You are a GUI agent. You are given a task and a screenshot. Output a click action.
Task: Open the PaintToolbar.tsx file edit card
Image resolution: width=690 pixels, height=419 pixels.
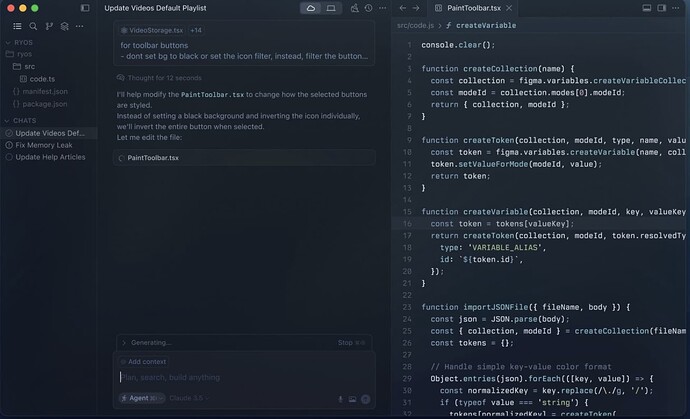(x=244, y=158)
